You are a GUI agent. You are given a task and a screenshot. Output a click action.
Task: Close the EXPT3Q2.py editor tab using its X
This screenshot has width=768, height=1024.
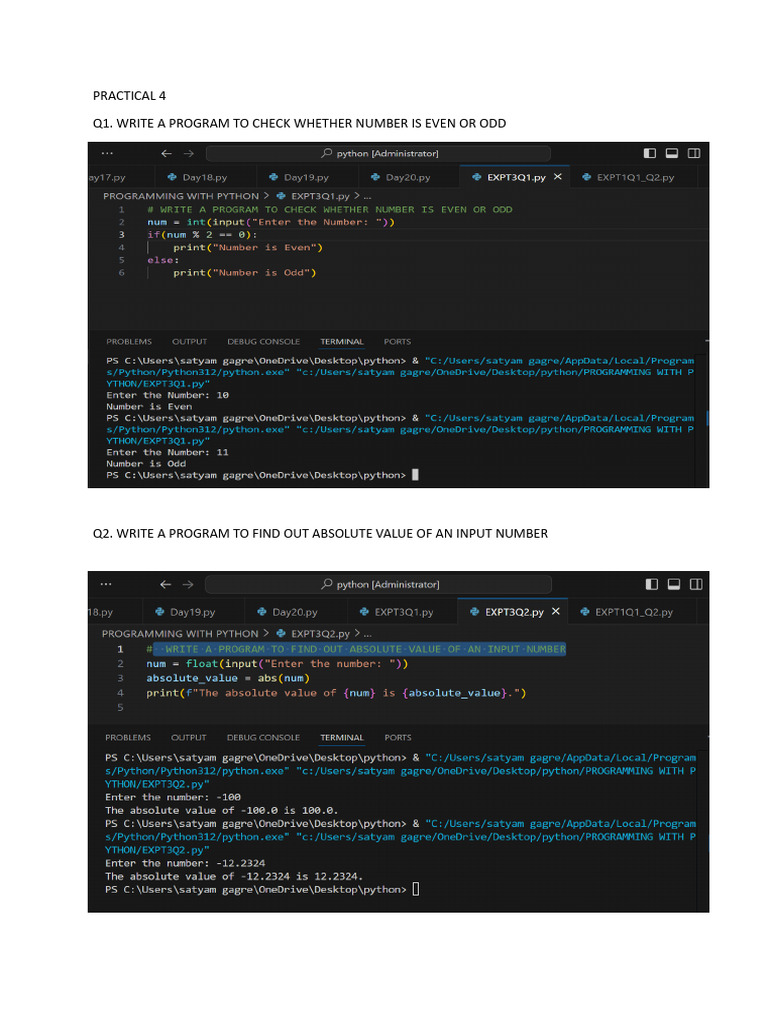[556, 611]
